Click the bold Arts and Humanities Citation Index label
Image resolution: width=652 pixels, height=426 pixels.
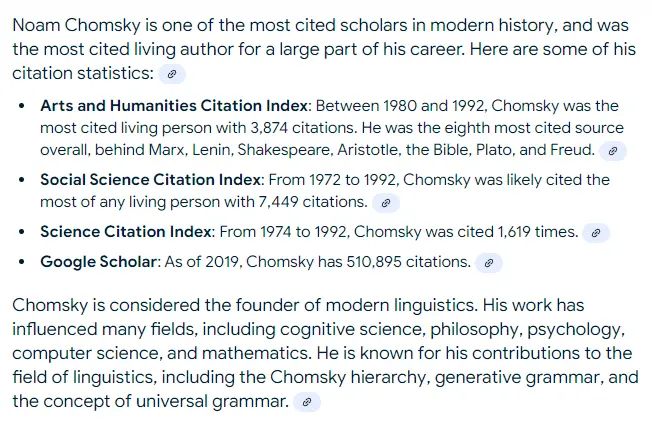pos(174,105)
